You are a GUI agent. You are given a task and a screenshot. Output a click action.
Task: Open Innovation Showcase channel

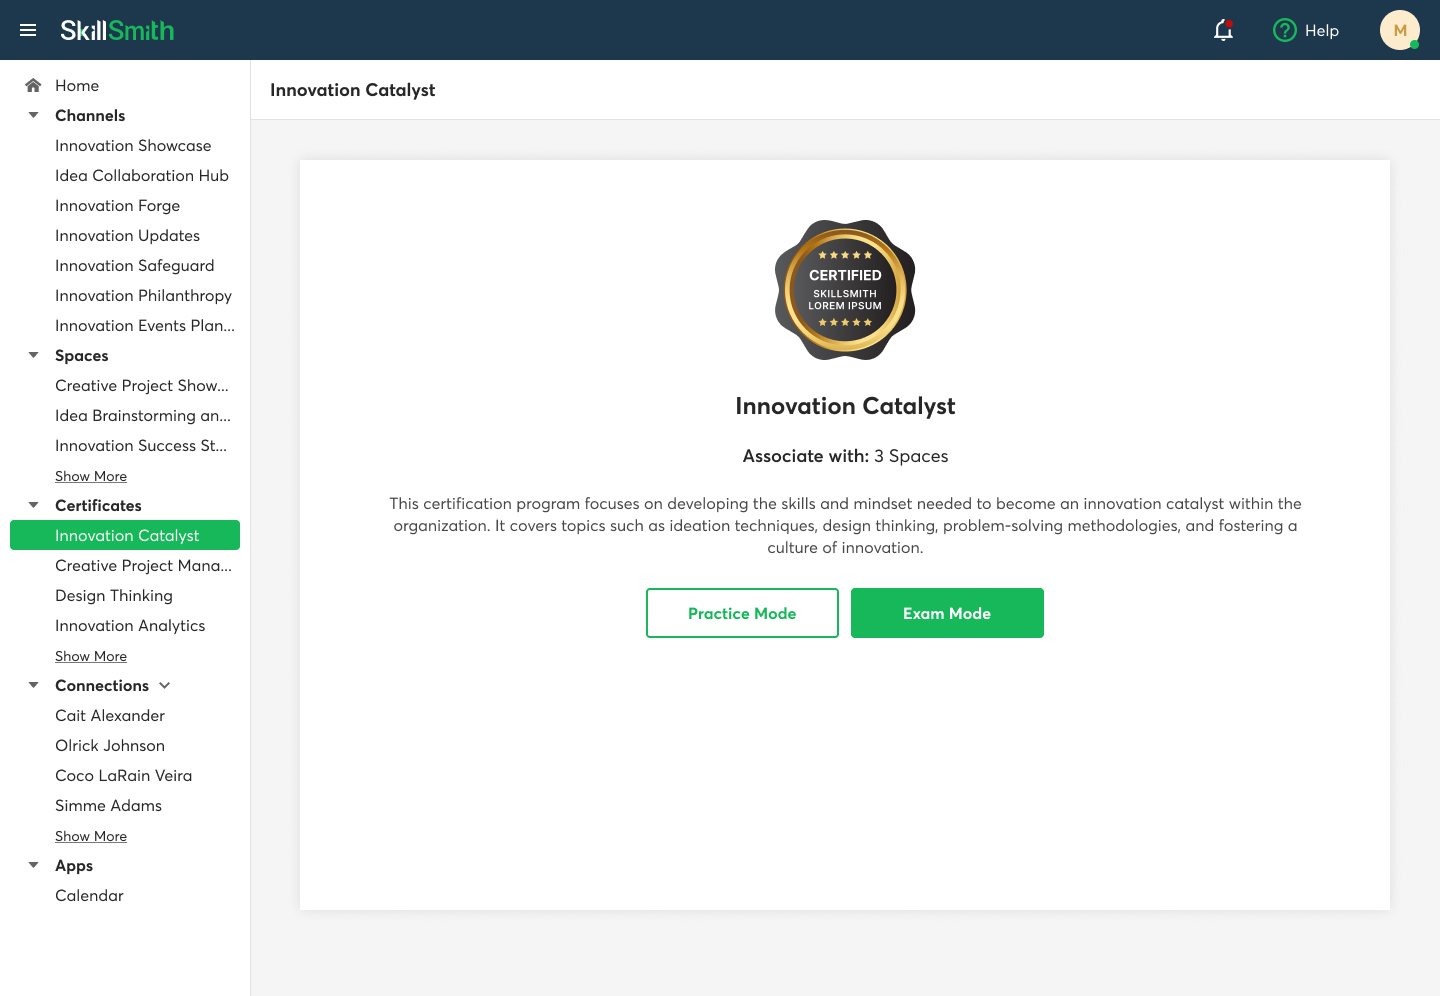point(133,145)
